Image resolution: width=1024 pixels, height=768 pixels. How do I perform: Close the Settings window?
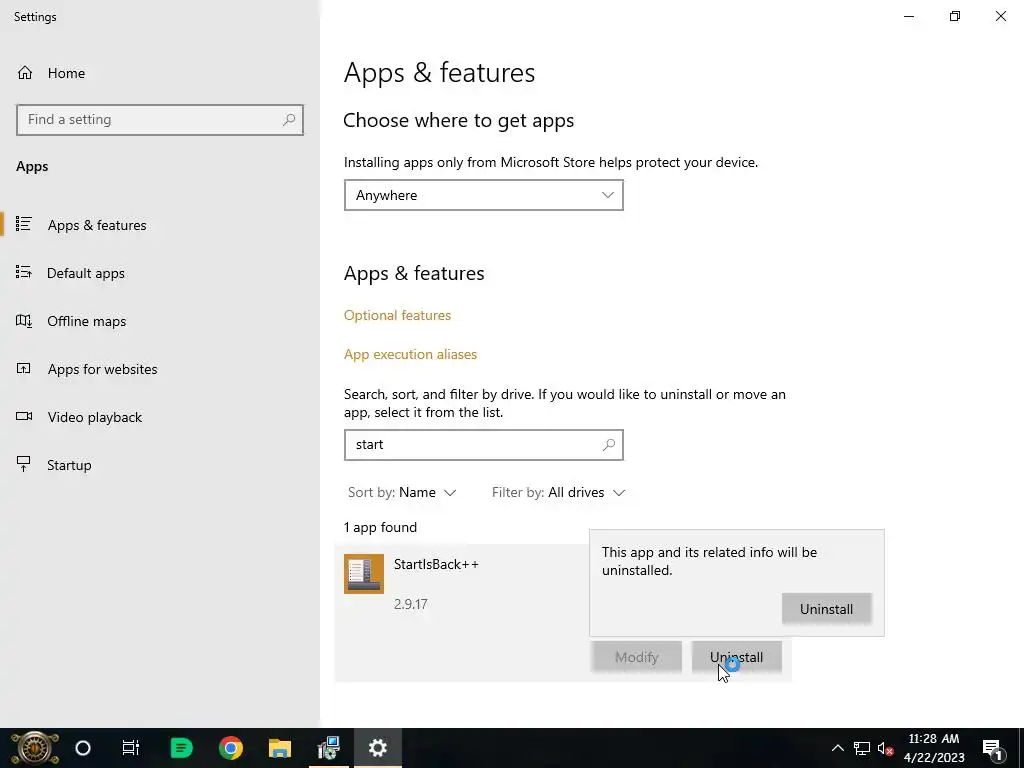coord(1000,16)
